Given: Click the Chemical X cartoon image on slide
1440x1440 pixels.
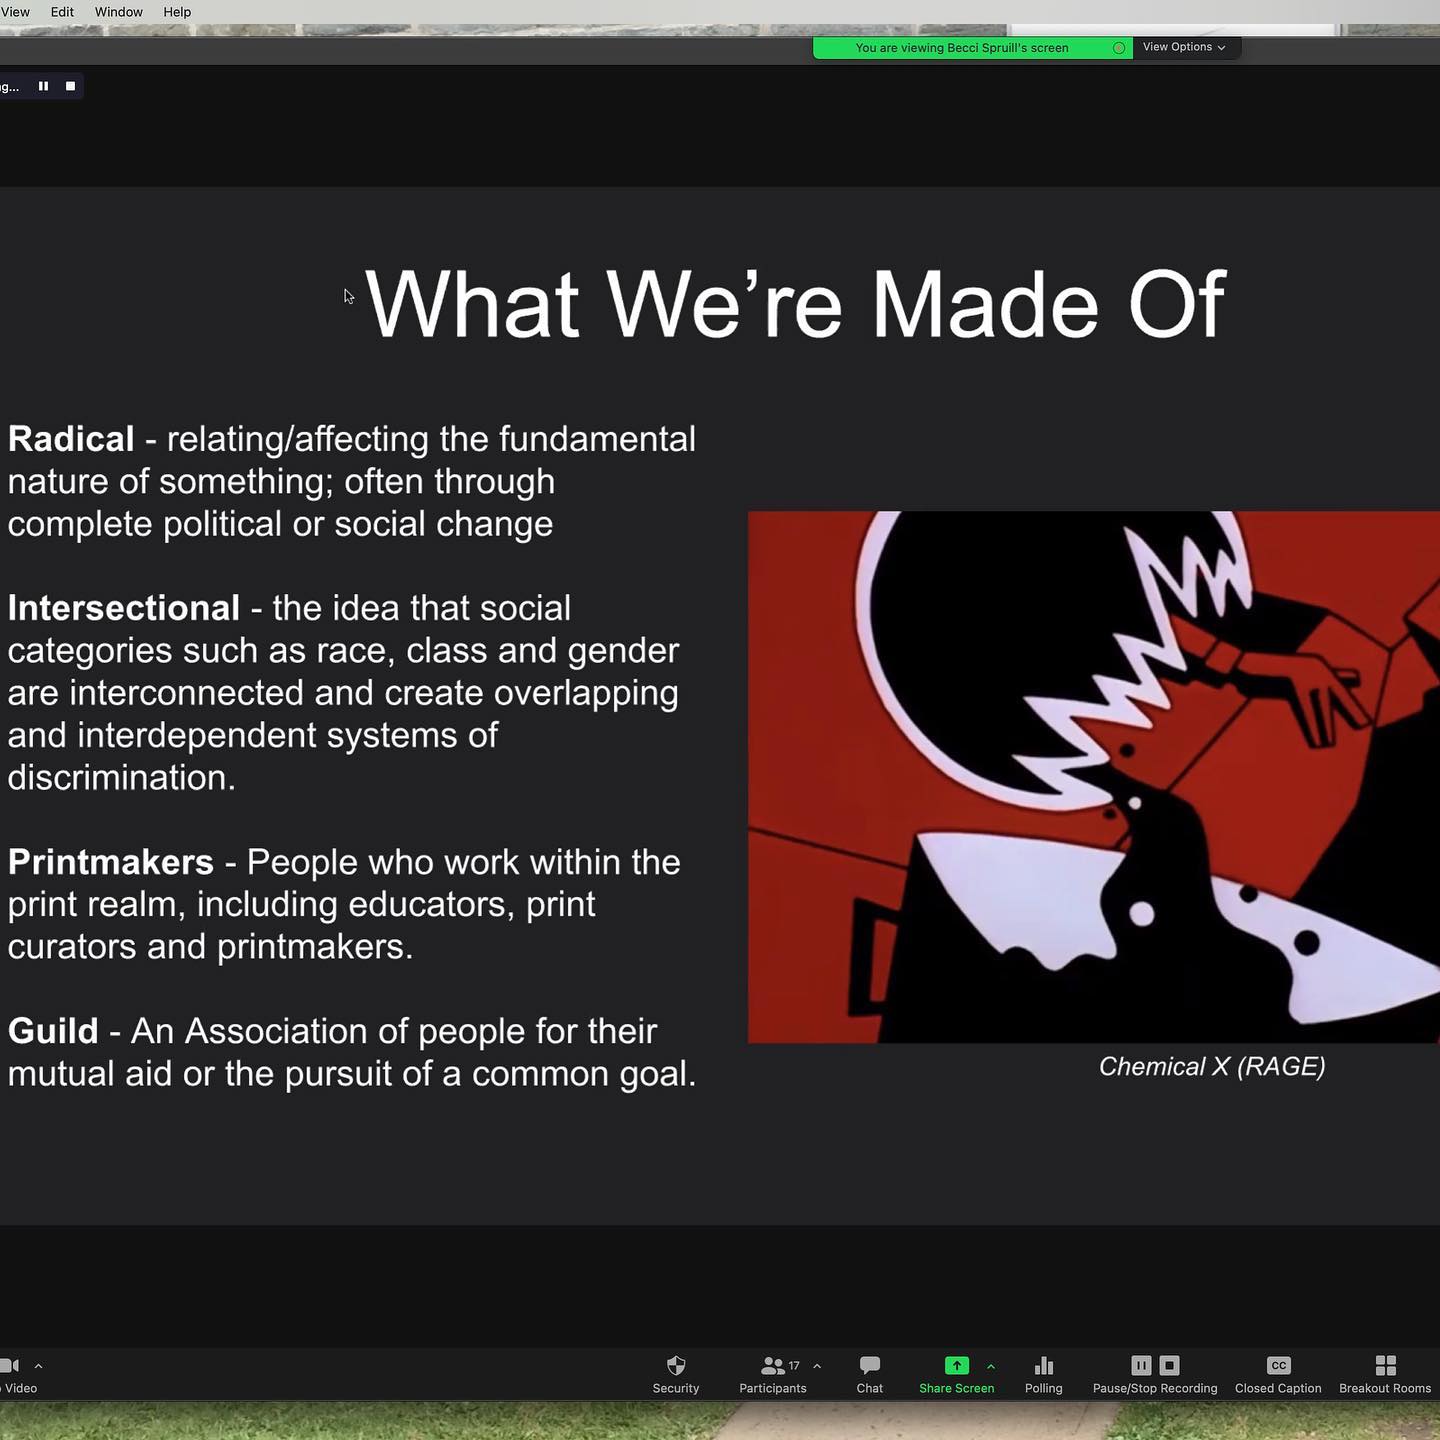Looking at the screenshot, I should click(x=1093, y=777).
